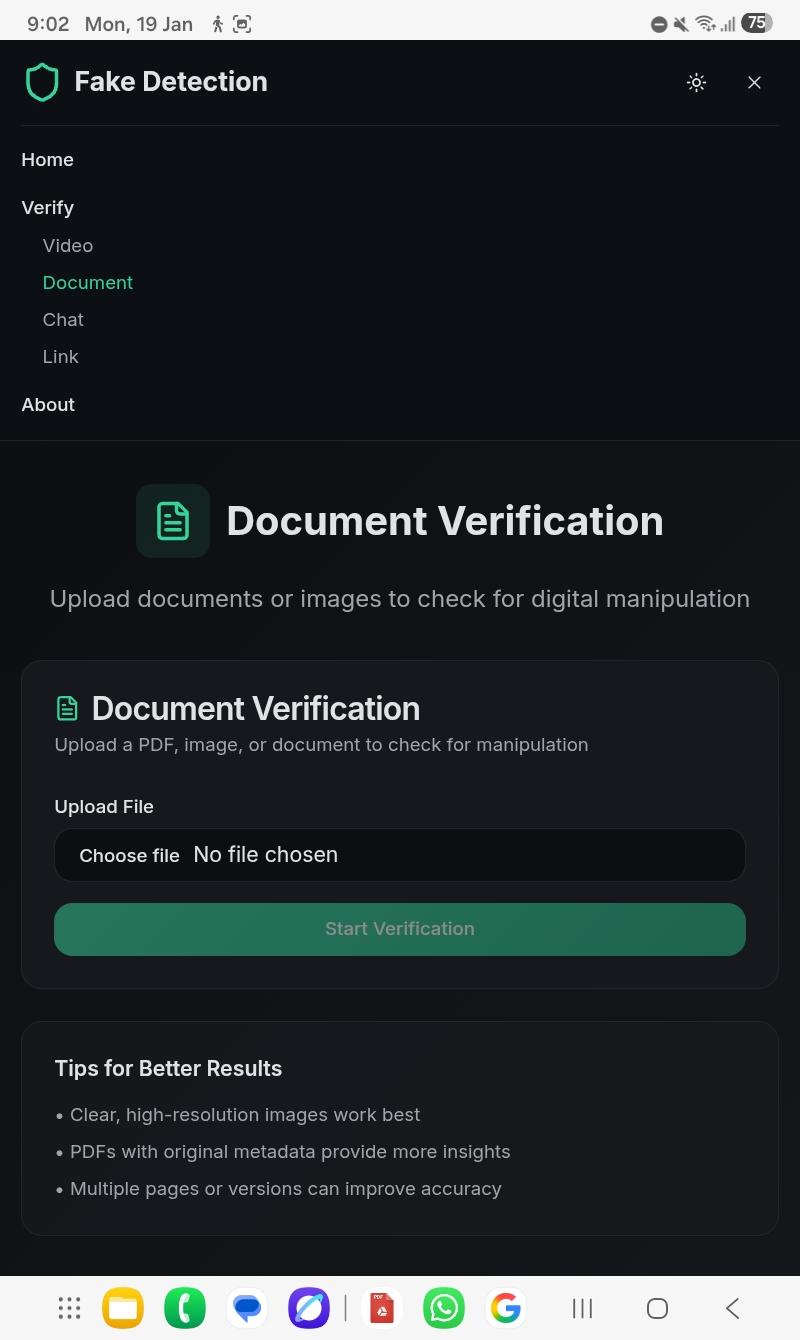Toggle the light/dark theme sun icon
The height and width of the screenshot is (1340, 800).
click(697, 83)
